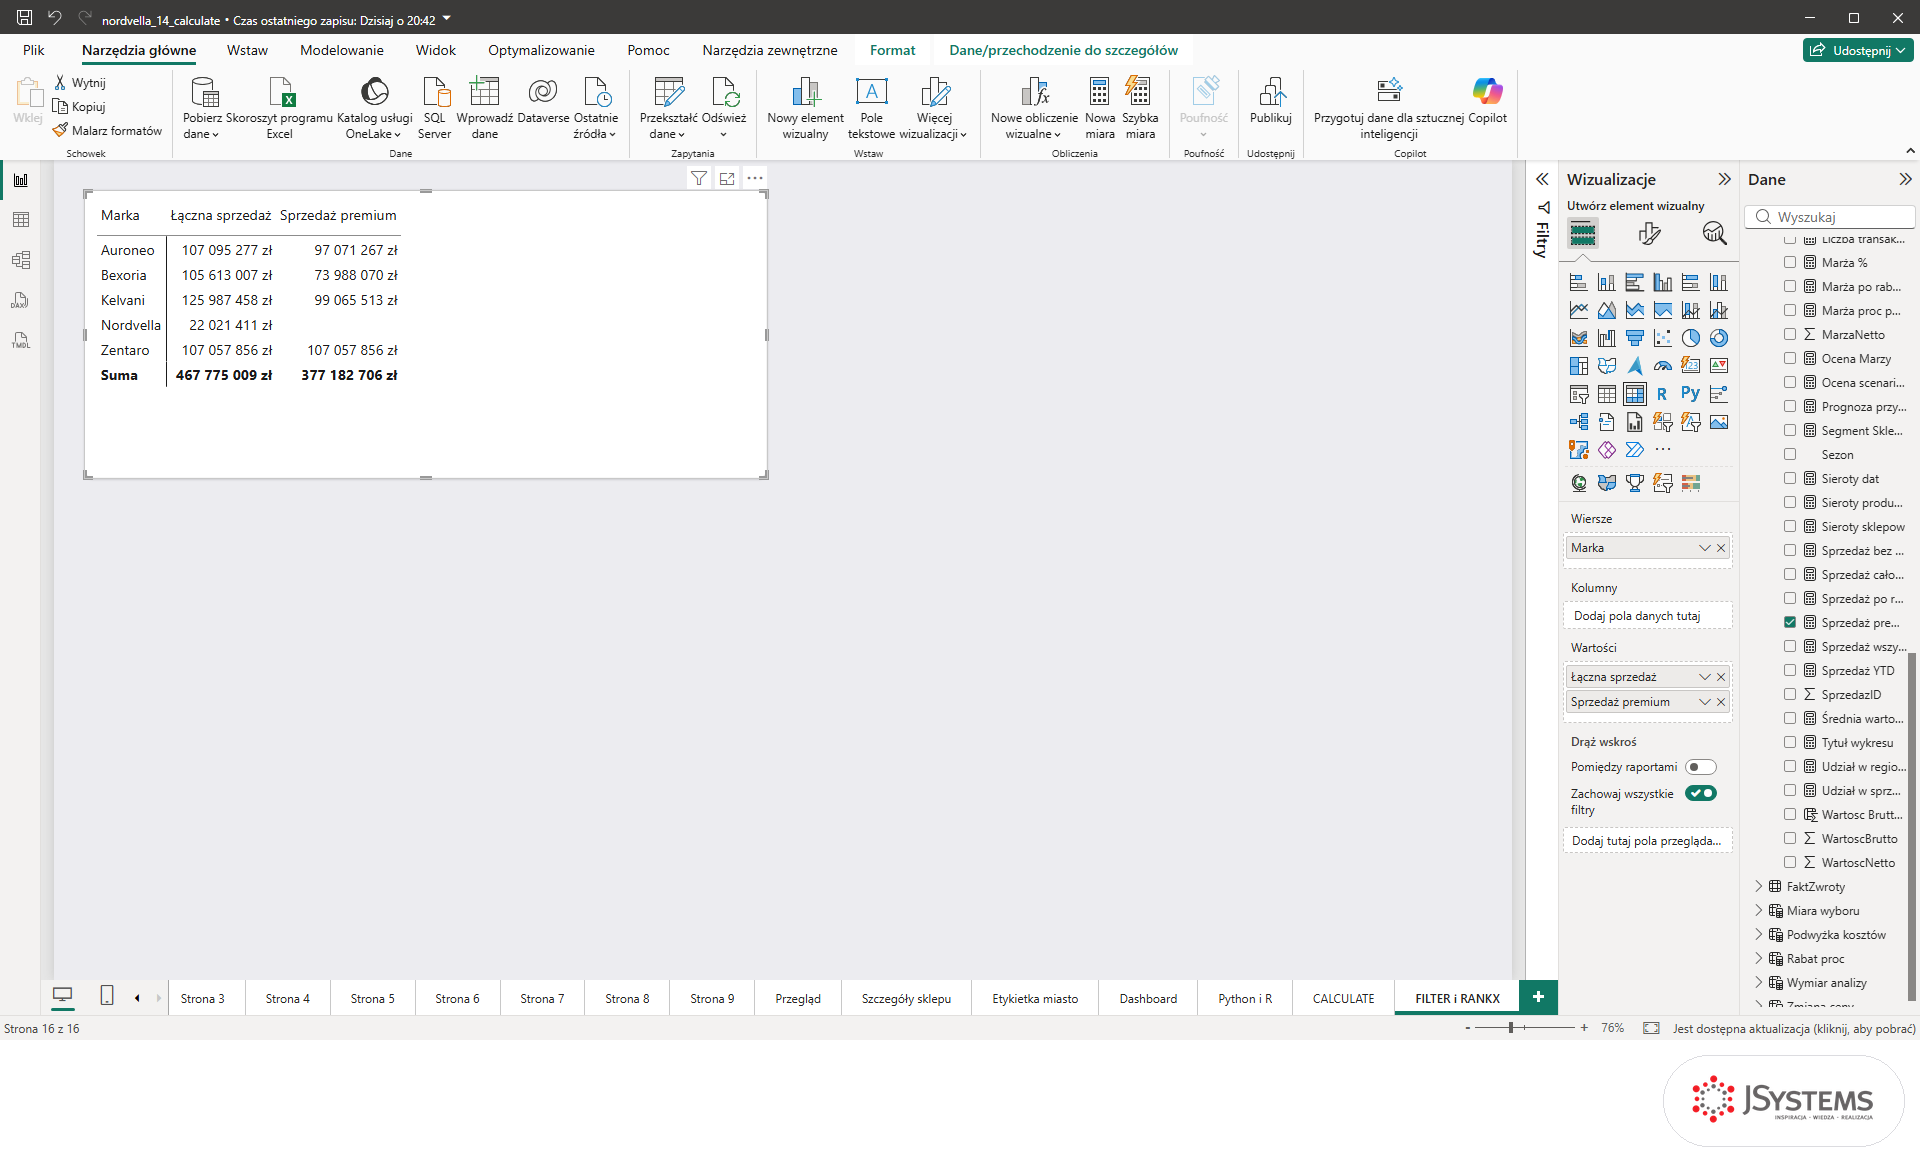This screenshot has width=1920, height=1162.
Task: Select the Python visual icon
Action: point(1690,394)
